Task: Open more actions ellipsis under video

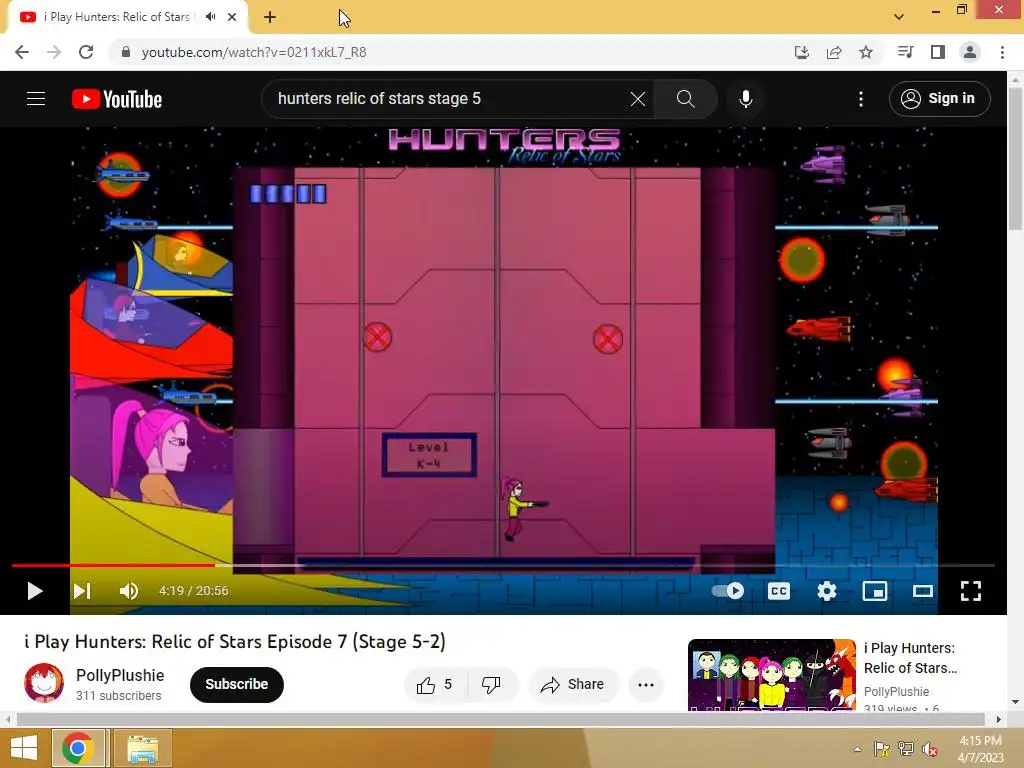Action: 646,684
